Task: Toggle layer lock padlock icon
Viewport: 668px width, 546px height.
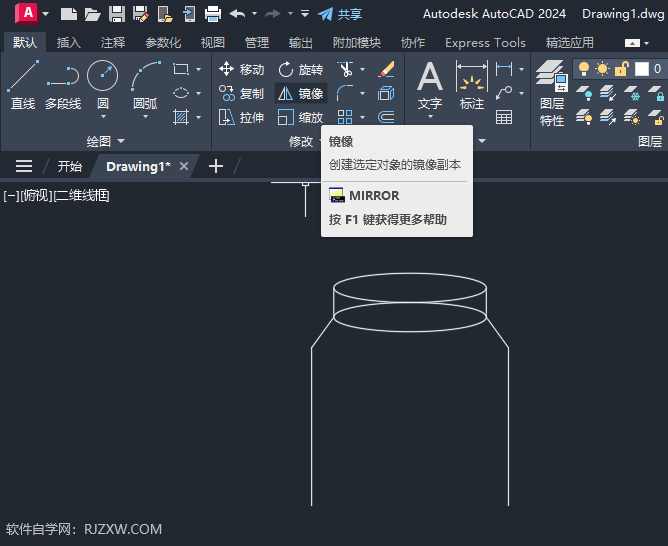Action: click(x=622, y=69)
